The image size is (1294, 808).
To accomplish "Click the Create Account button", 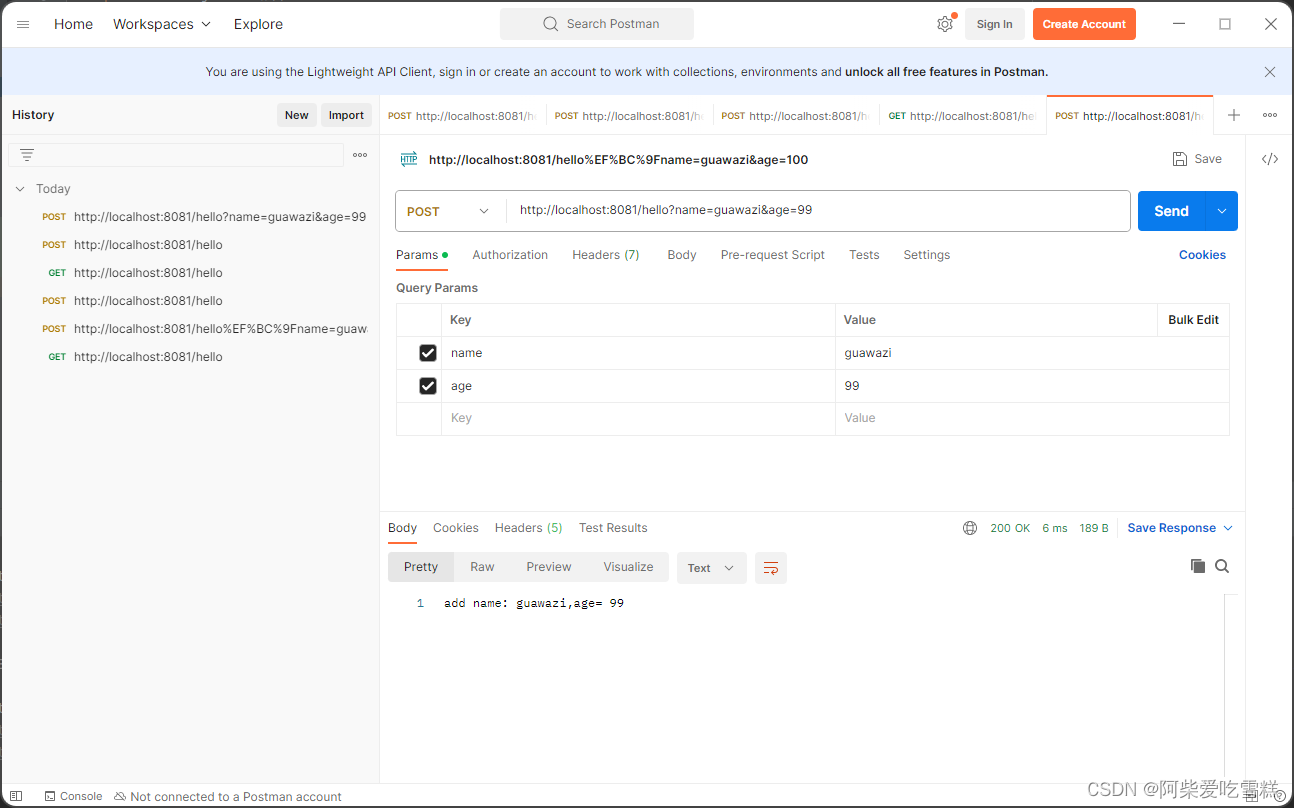I will 1084,23.
